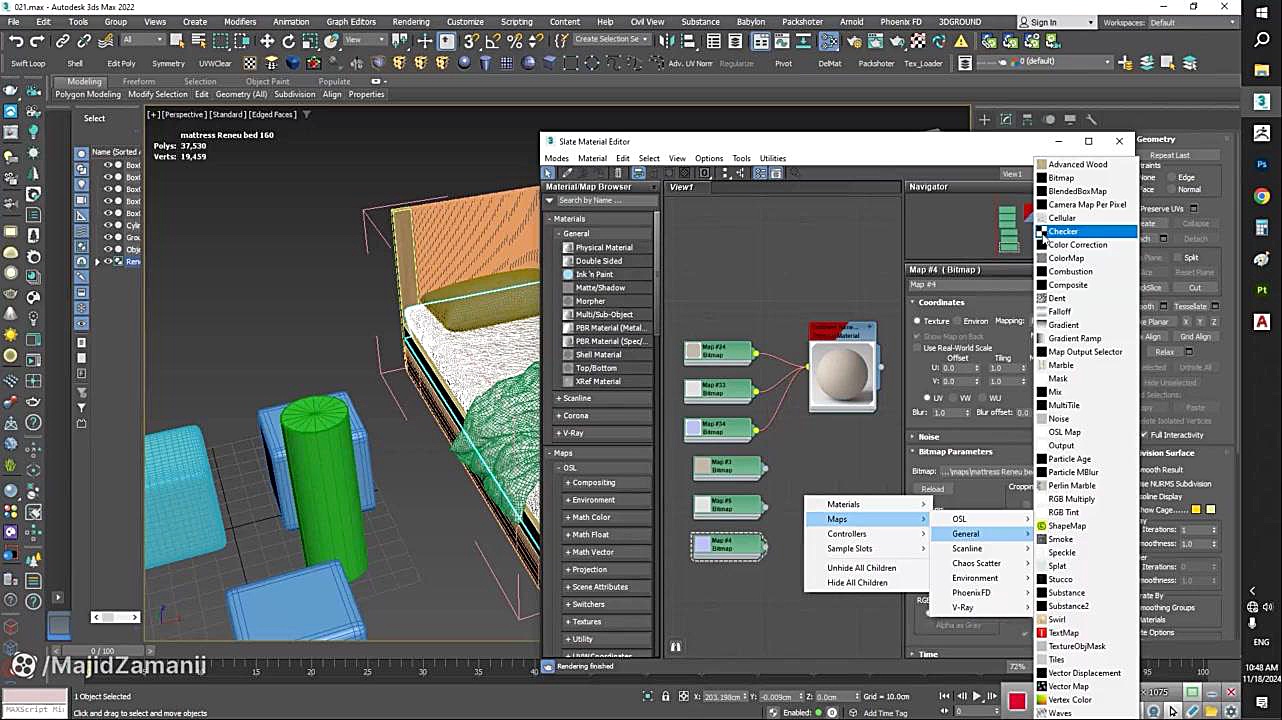
Task: Open Windows search magnifier icon
Action: 1262,40
